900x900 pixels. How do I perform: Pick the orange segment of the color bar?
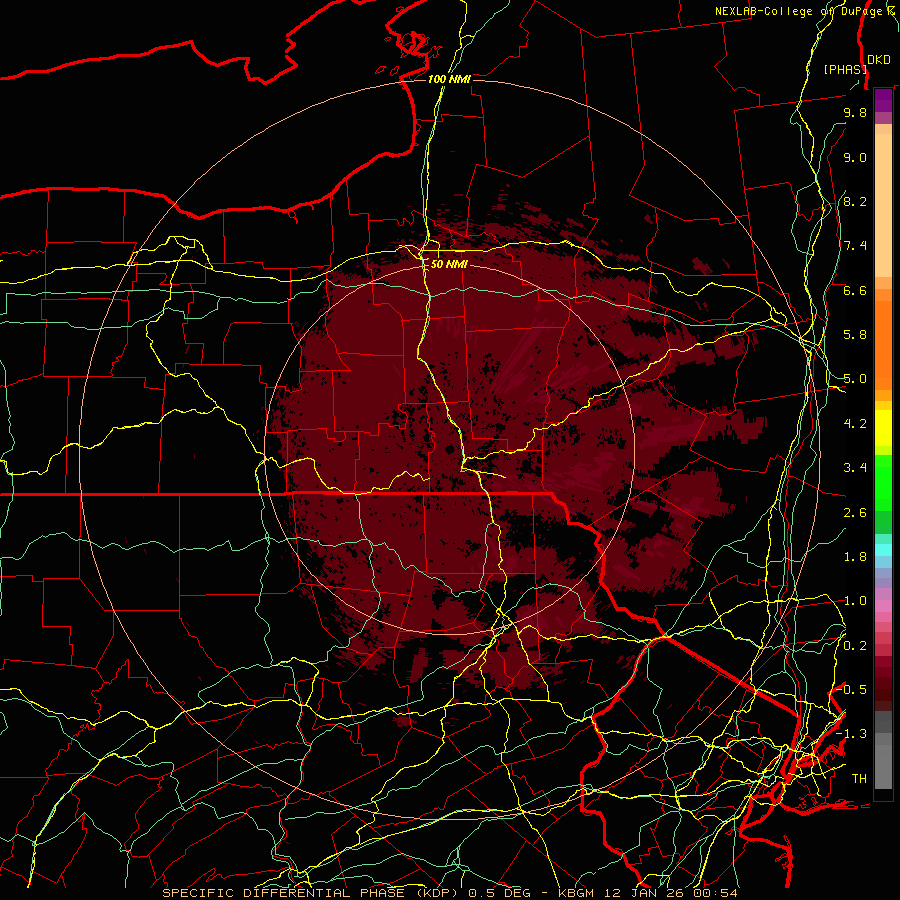pos(883,345)
